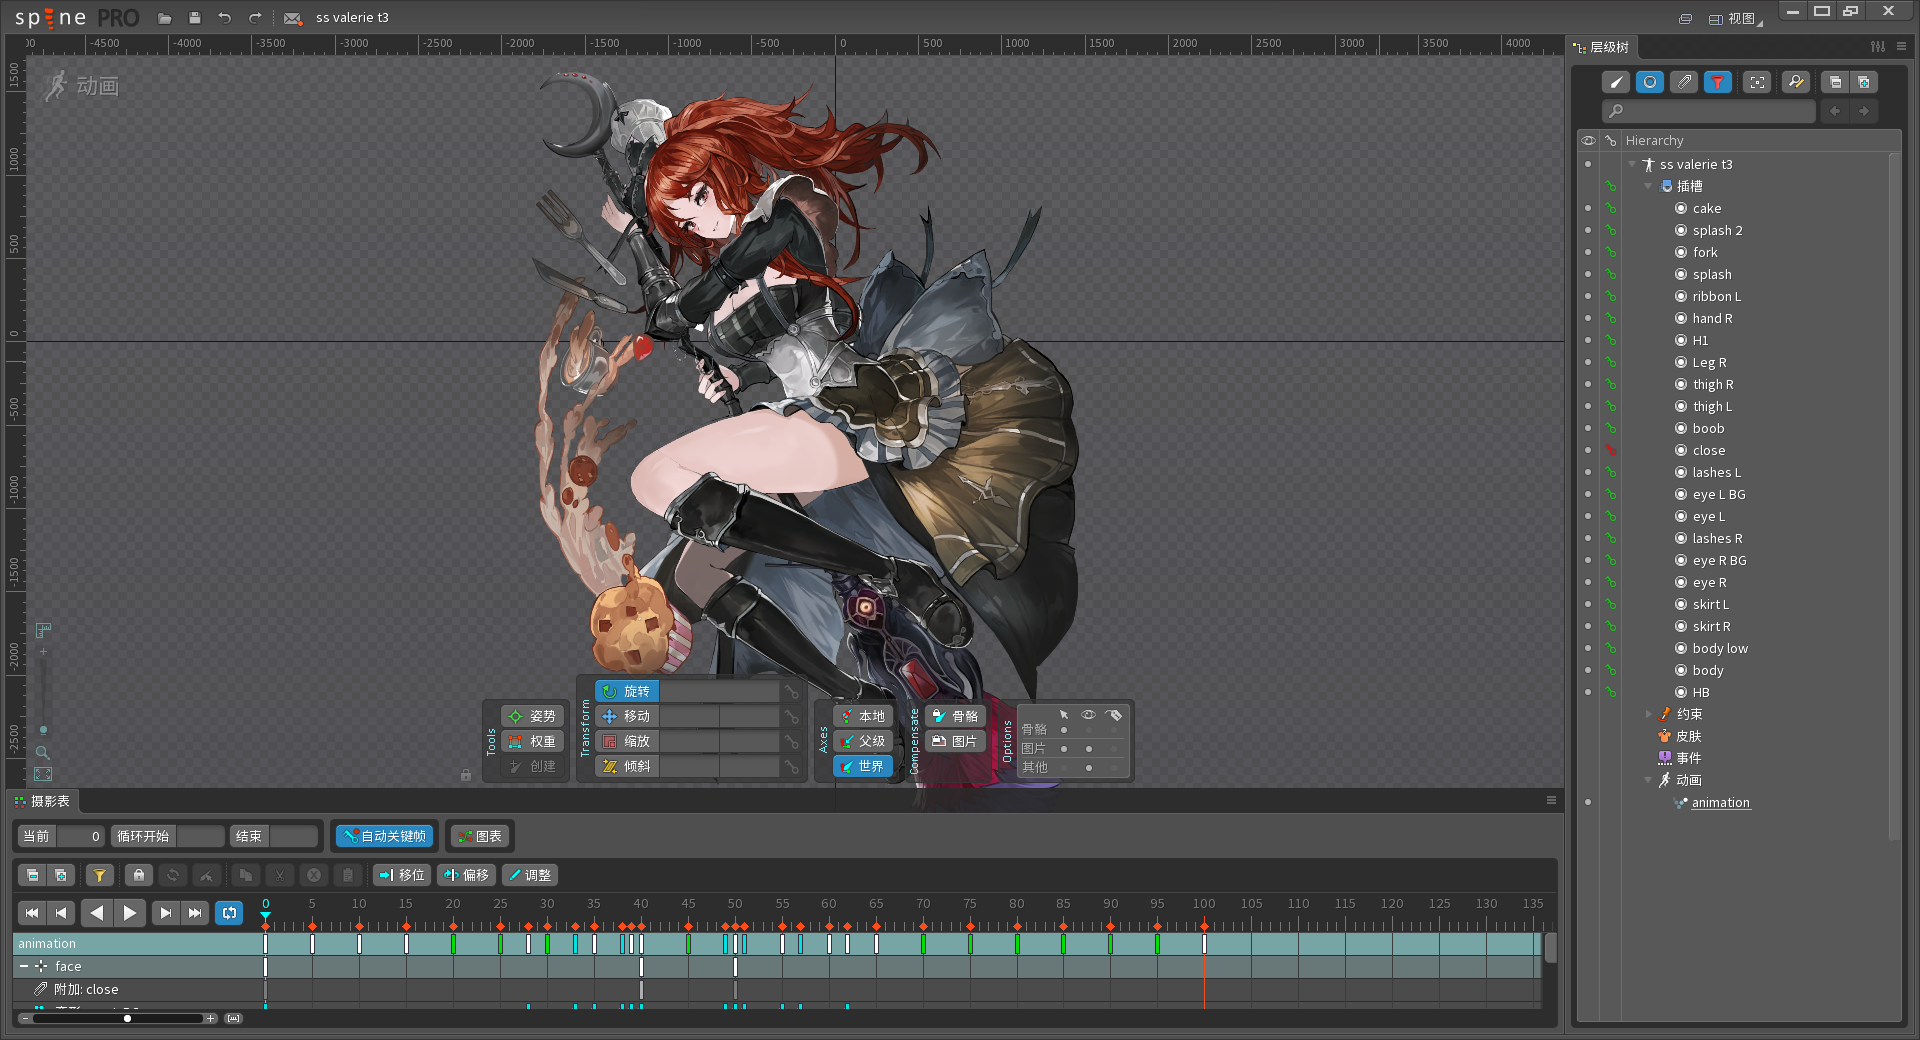Viewport: 1920px width, 1040px height.
Task: Click the 移位 shift button
Action: pos(402,875)
